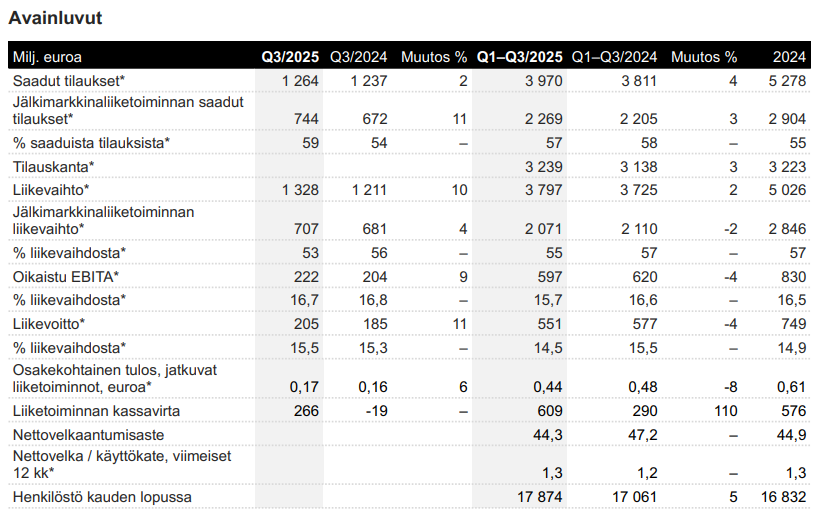The width and height of the screenshot is (828, 521).
Task: Select the Liikevoitto row label
Action: point(49,323)
